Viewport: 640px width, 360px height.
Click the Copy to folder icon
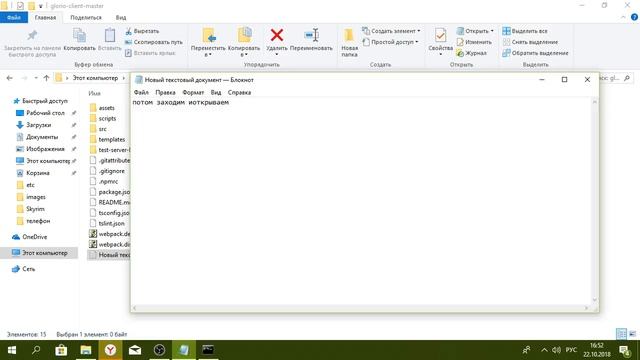click(244, 35)
